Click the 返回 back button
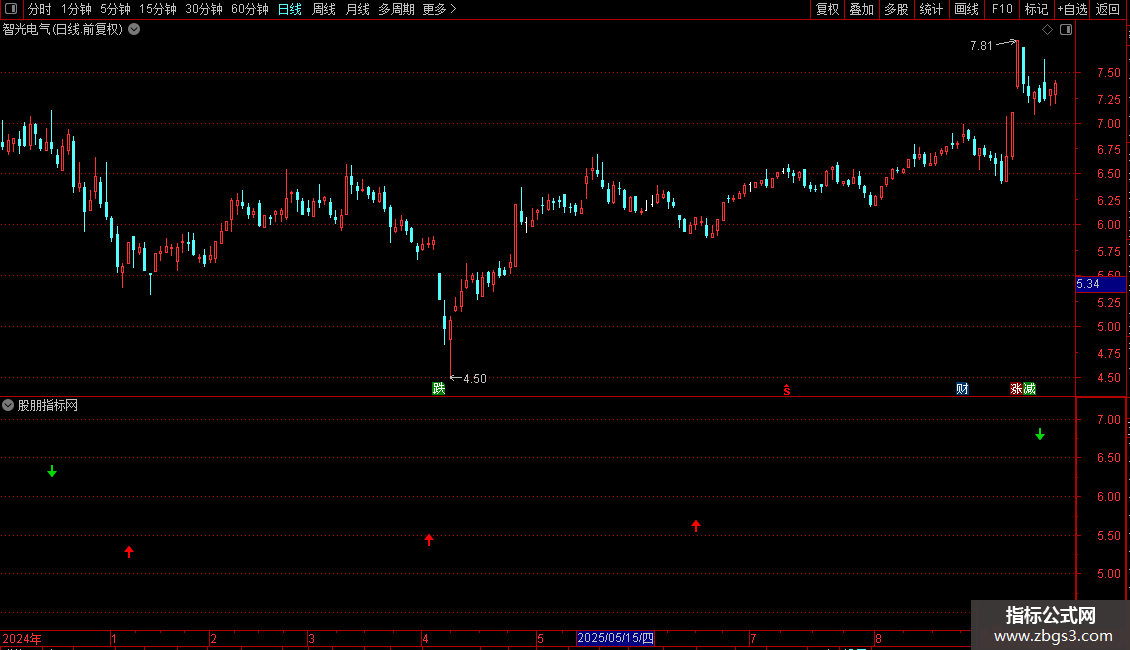Screen dimensions: 1130x650 coord(1108,9)
